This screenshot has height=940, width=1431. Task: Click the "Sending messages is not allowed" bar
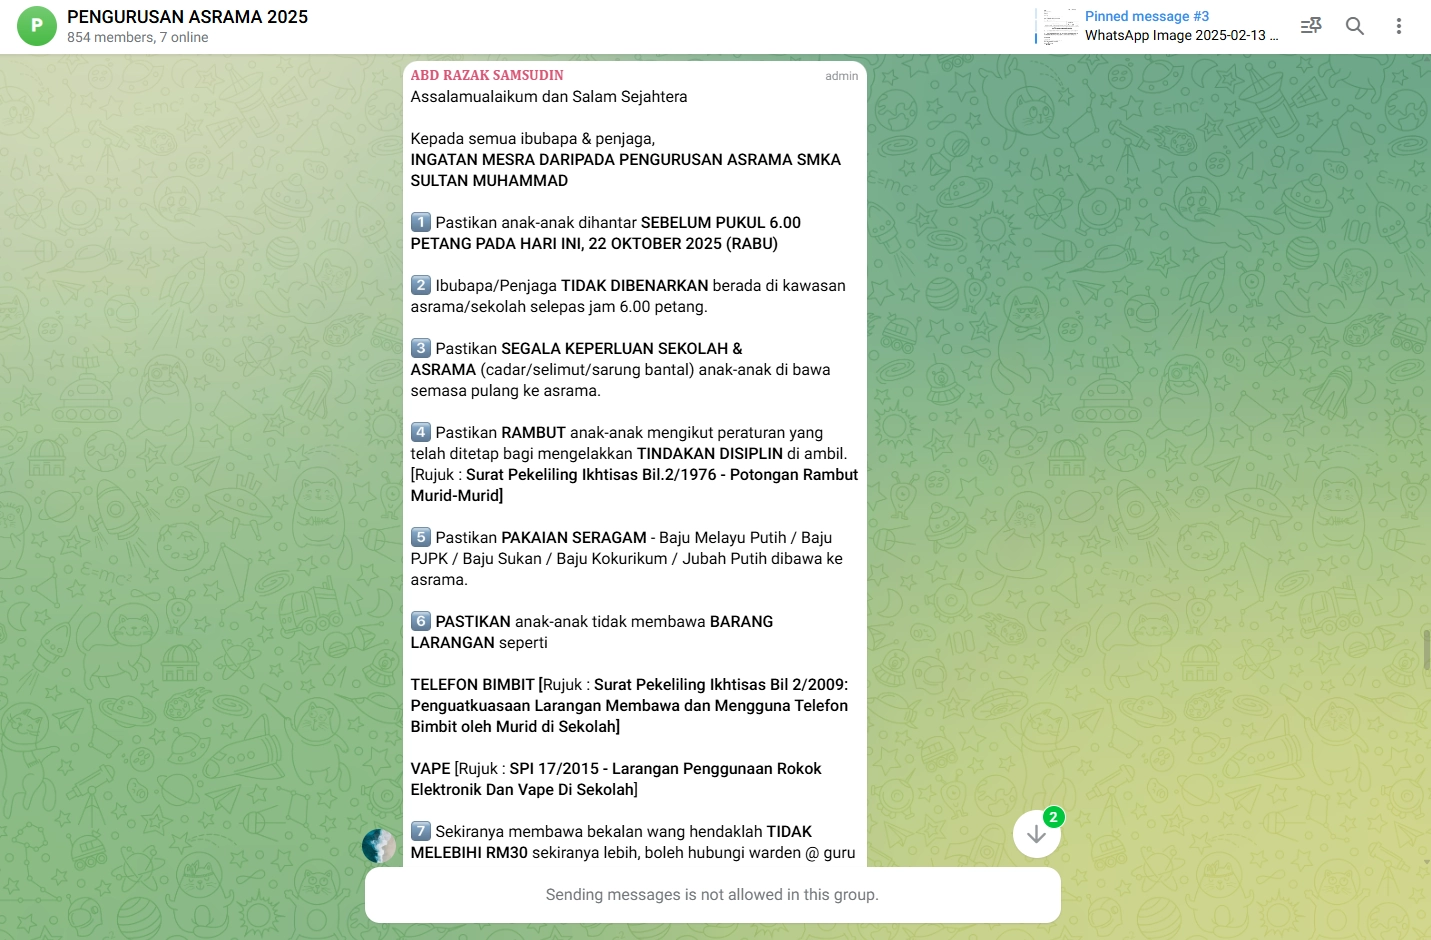[x=712, y=895]
